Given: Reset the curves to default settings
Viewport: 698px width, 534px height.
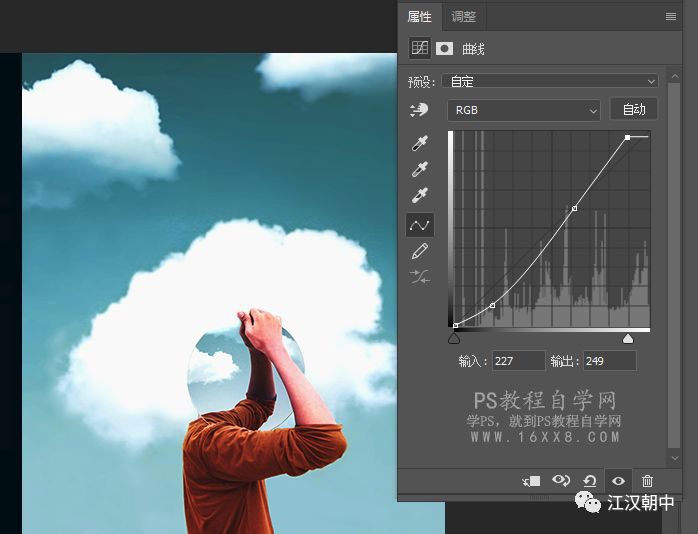Looking at the screenshot, I should (x=590, y=481).
